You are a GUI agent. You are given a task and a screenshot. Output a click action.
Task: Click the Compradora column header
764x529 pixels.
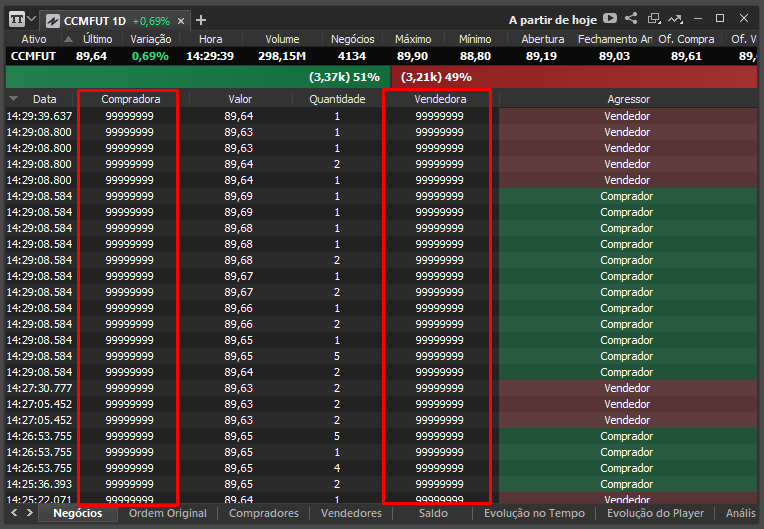tap(131, 99)
